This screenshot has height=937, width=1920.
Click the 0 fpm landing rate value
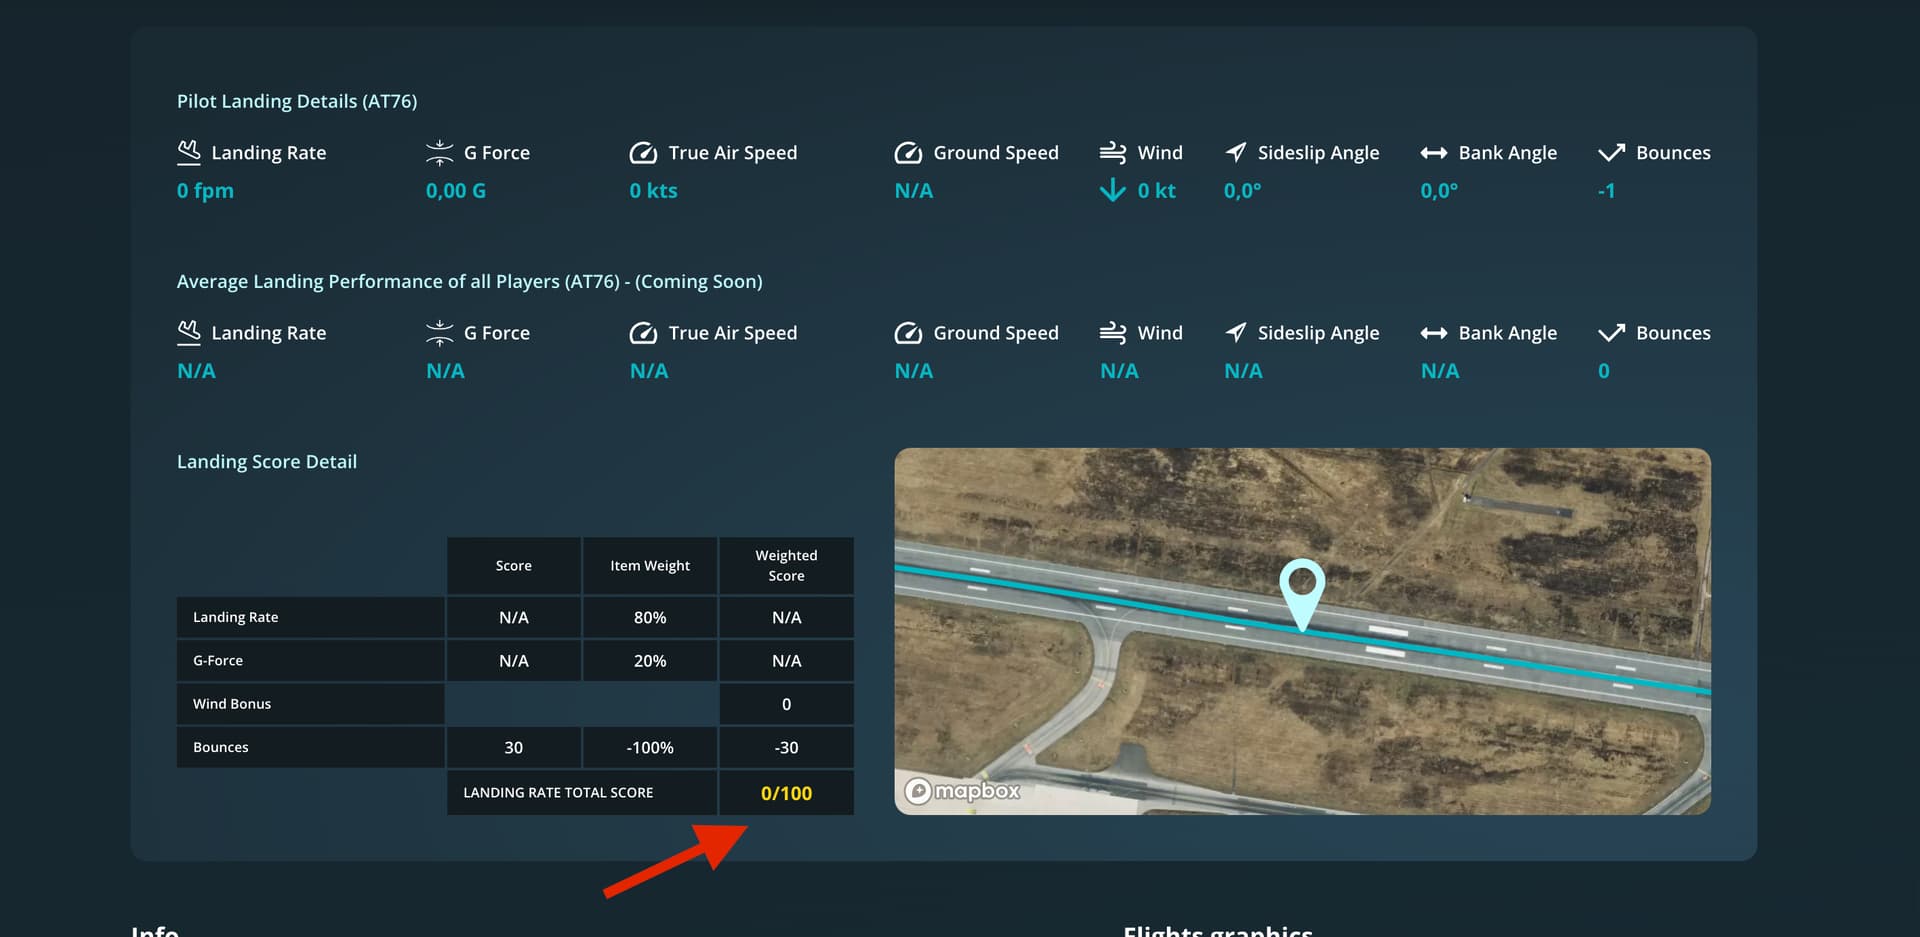[205, 191]
